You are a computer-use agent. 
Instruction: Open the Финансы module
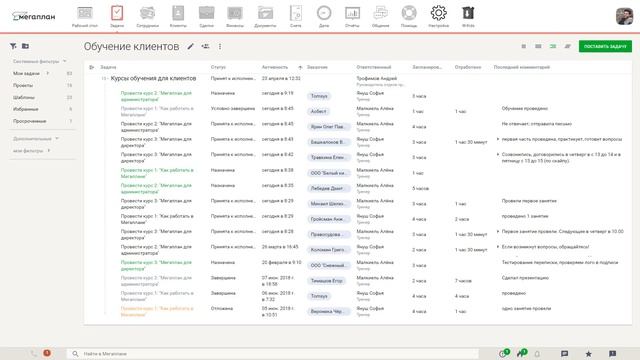point(235,16)
